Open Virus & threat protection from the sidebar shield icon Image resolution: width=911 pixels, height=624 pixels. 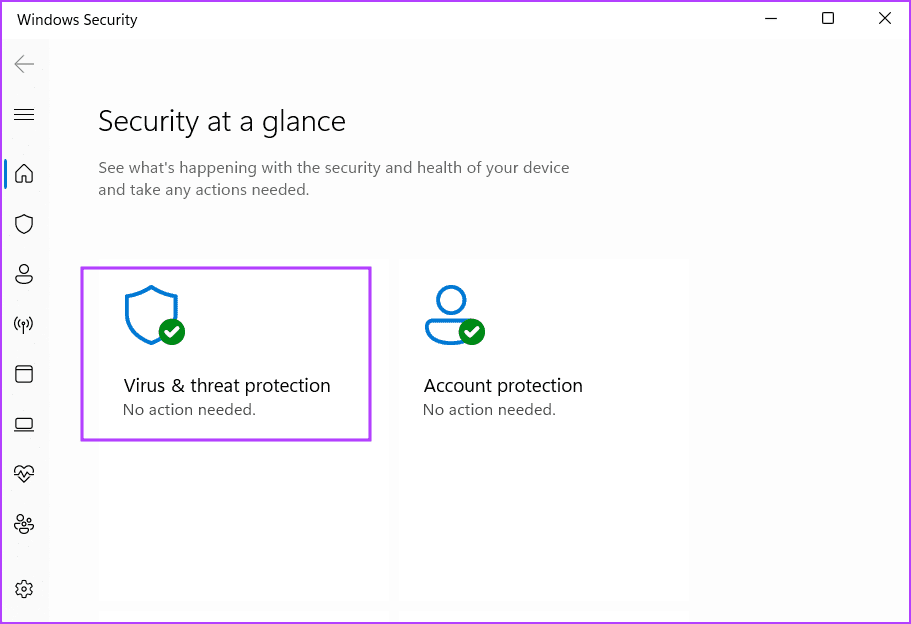pos(23,223)
